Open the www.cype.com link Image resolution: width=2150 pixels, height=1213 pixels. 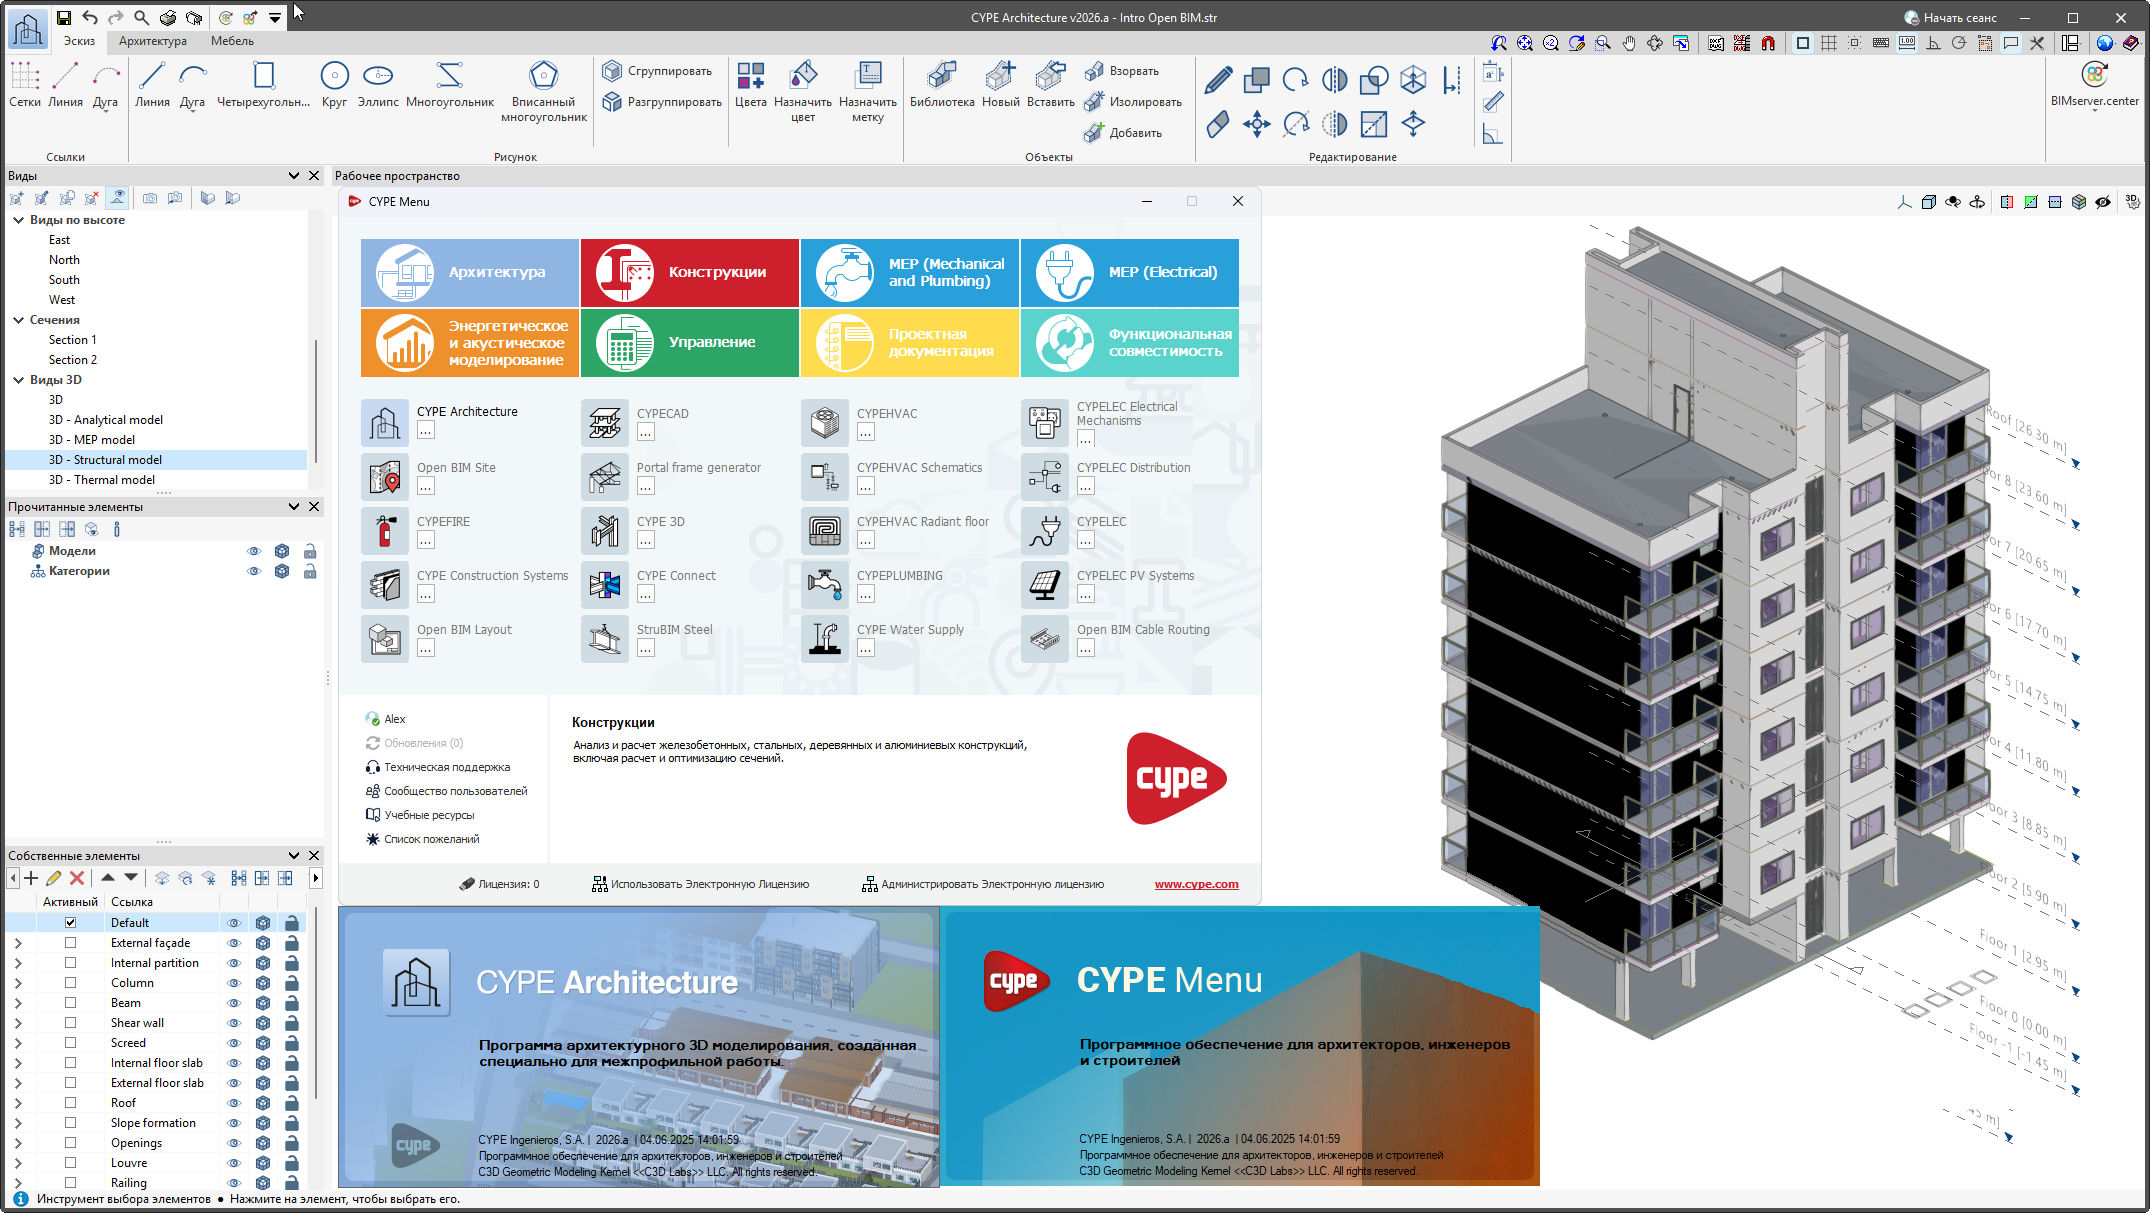click(1195, 883)
